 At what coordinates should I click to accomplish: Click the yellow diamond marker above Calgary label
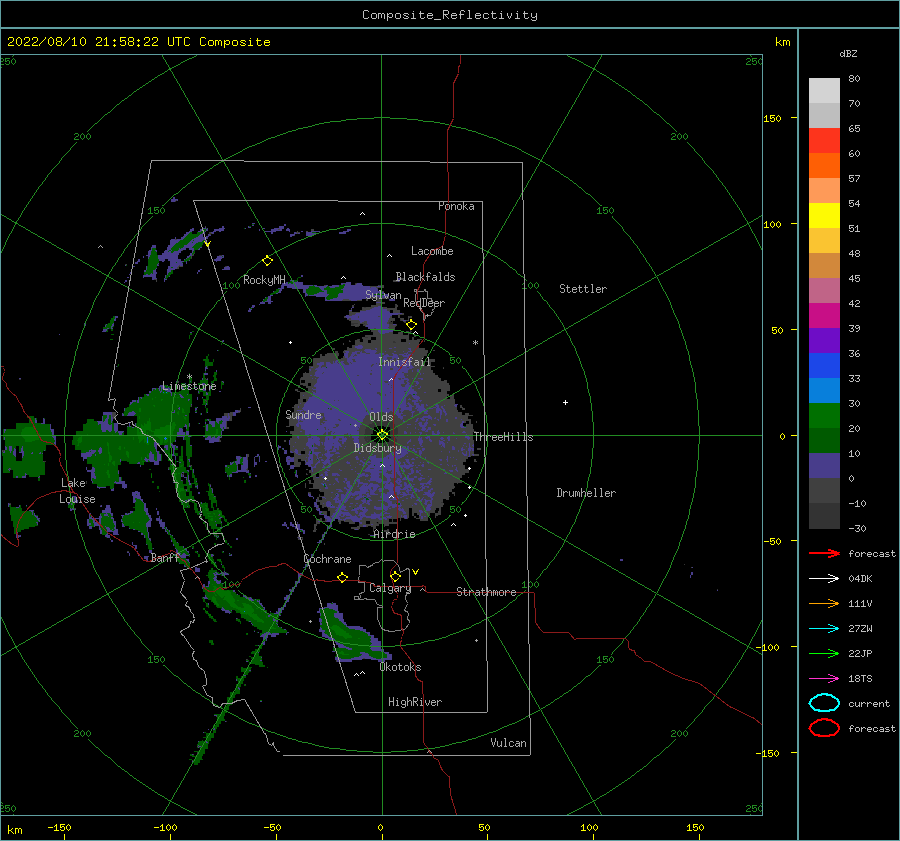pyautogui.click(x=395, y=576)
